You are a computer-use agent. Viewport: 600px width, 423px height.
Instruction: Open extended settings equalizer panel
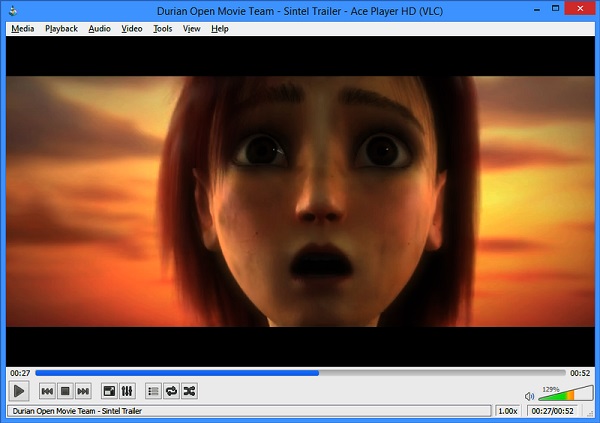127,391
